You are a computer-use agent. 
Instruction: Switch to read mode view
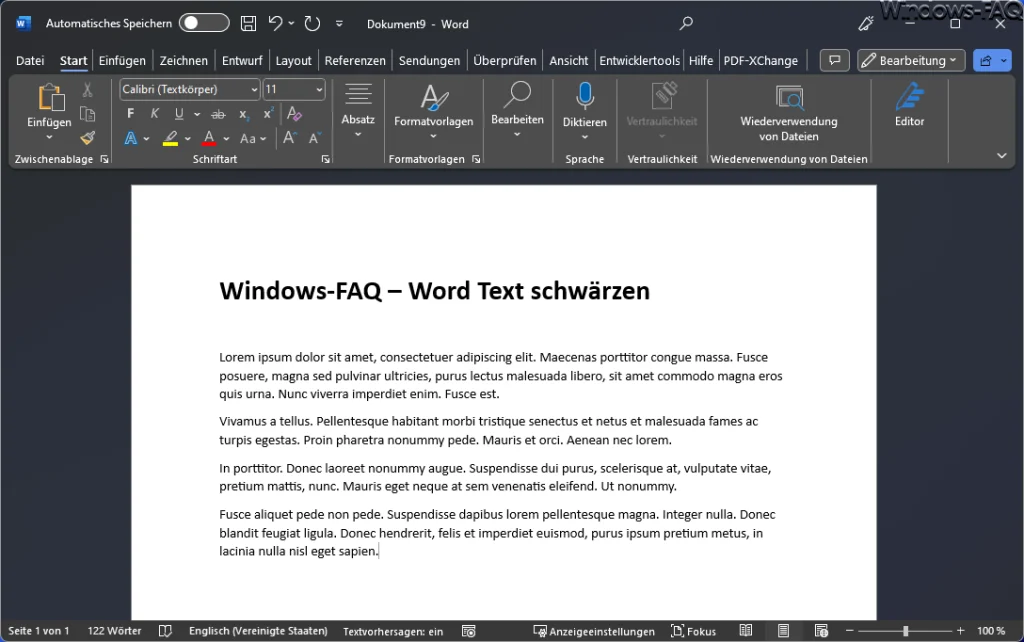coord(746,631)
